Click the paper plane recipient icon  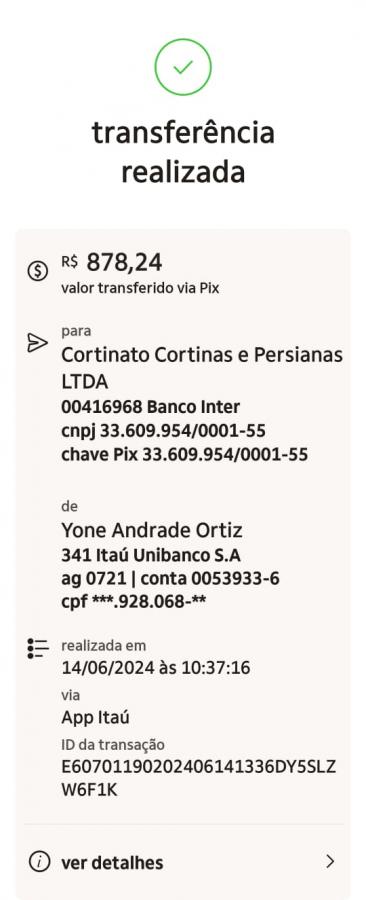(37, 343)
